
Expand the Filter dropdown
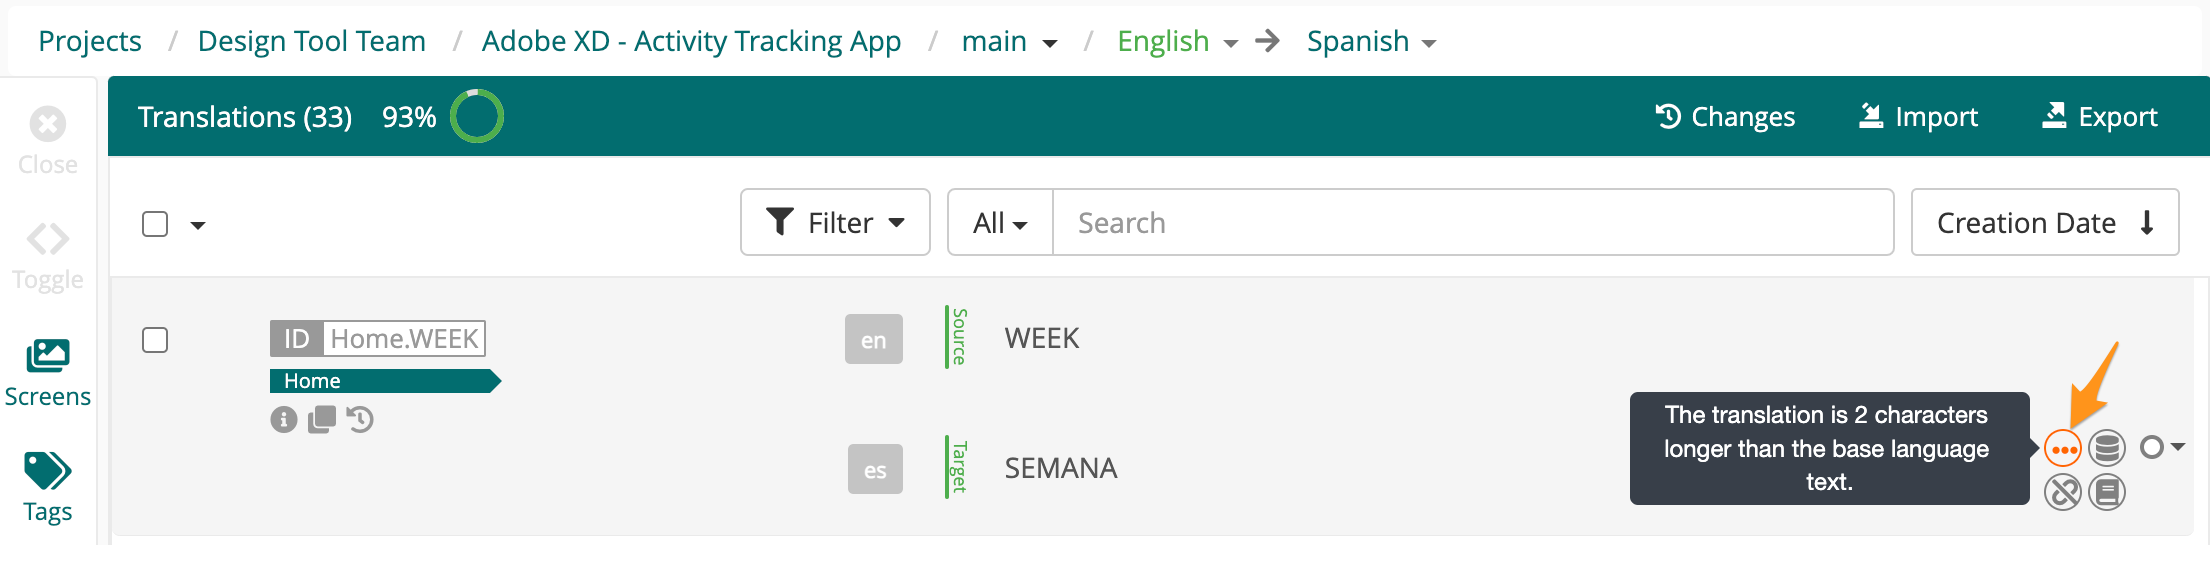pos(835,222)
